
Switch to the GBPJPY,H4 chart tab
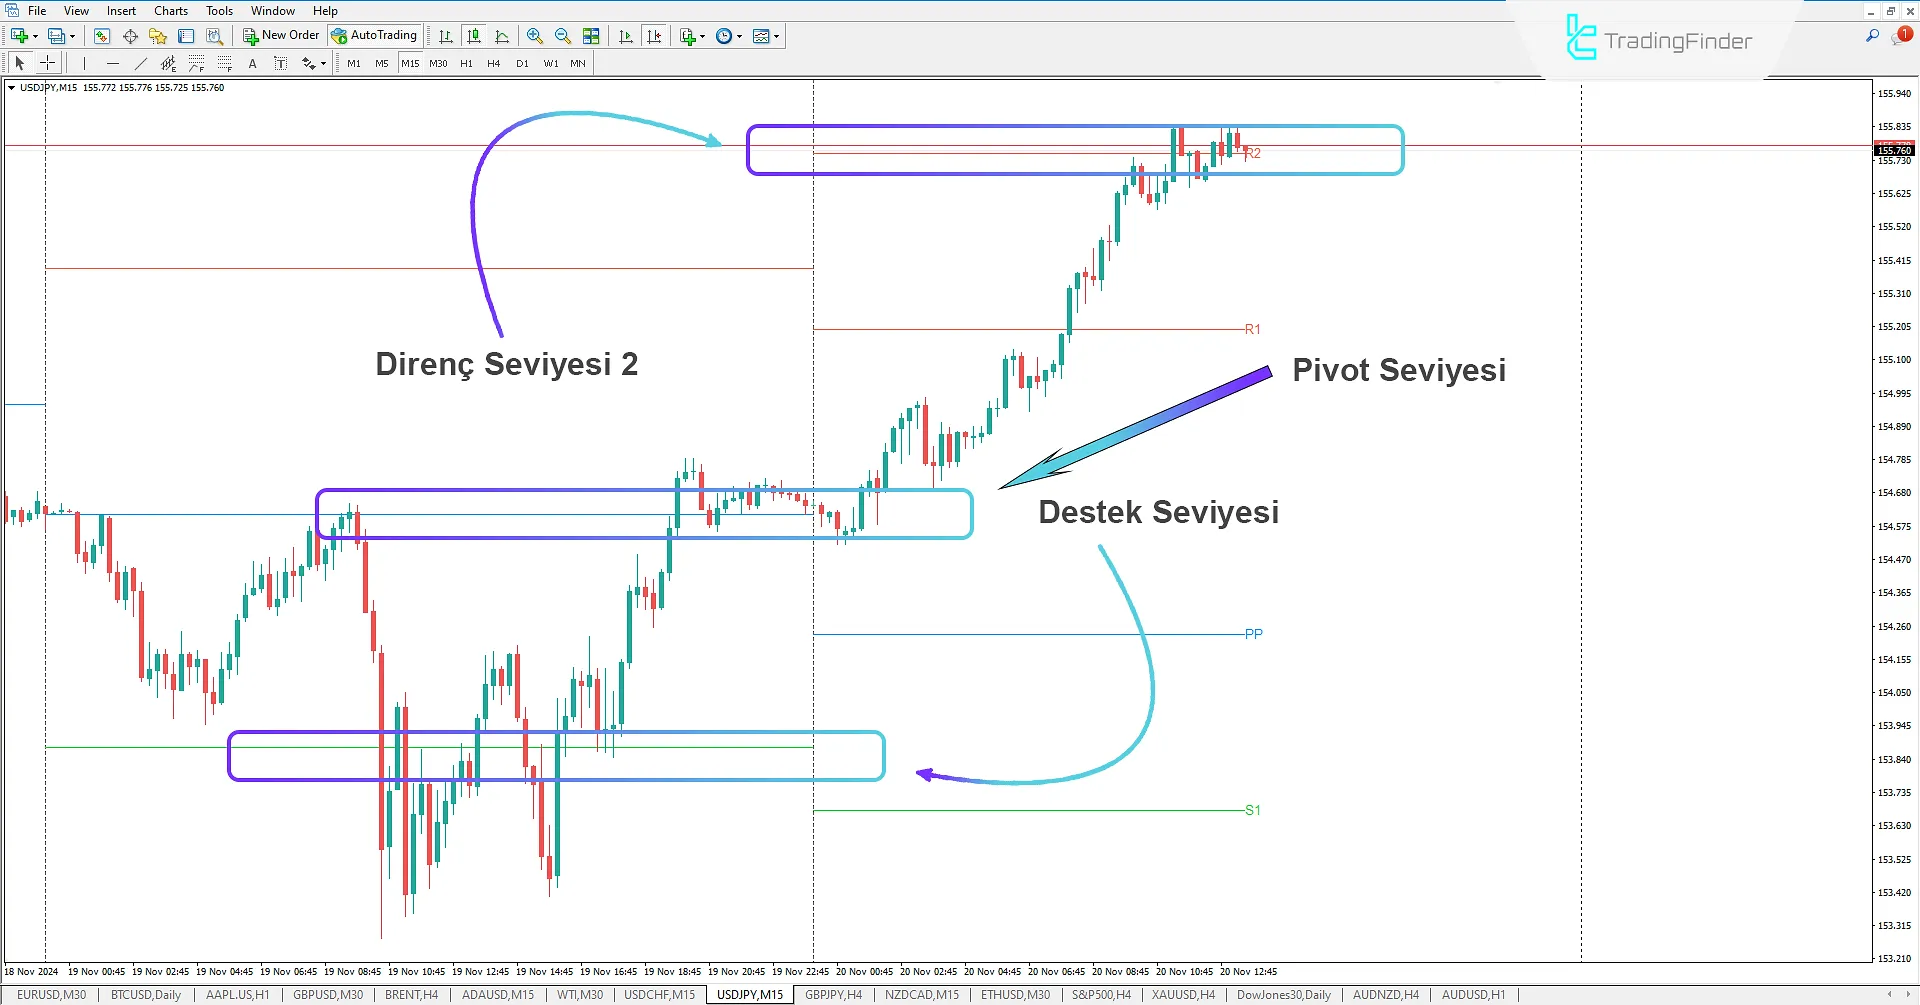pyautogui.click(x=834, y=994)
